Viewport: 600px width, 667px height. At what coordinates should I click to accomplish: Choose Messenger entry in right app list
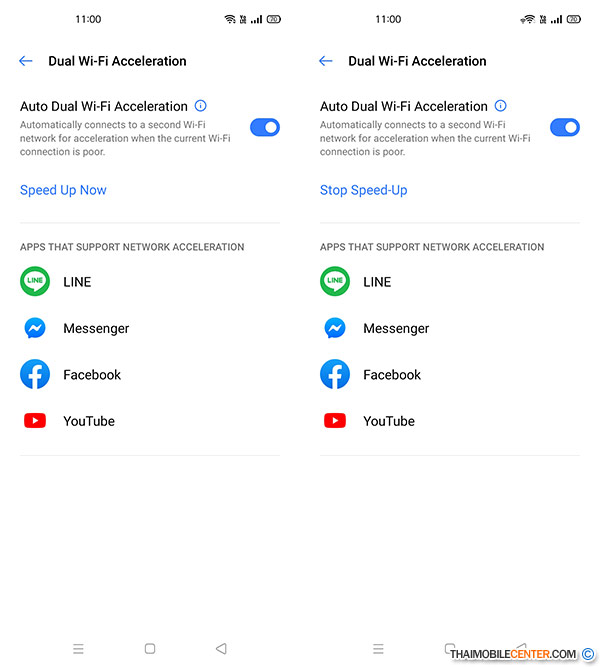(x=450, y=328)
